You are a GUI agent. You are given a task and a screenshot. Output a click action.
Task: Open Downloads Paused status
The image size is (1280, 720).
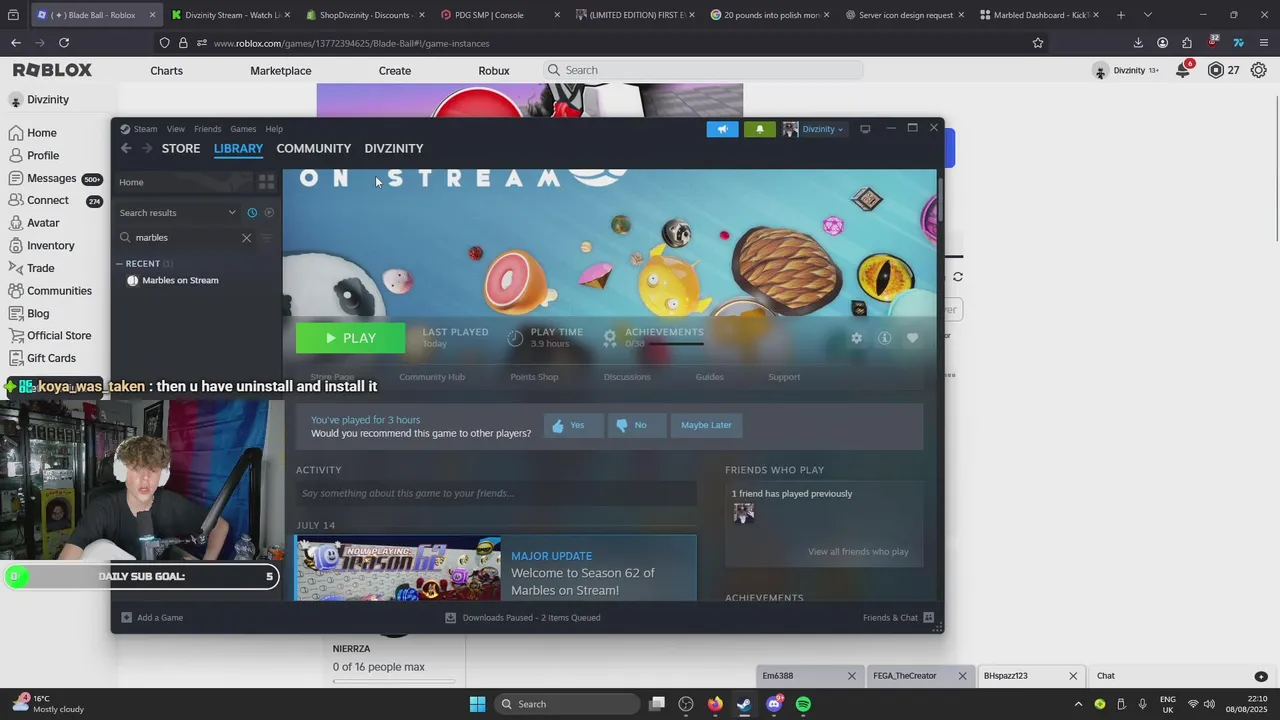(x=523, y=618)
